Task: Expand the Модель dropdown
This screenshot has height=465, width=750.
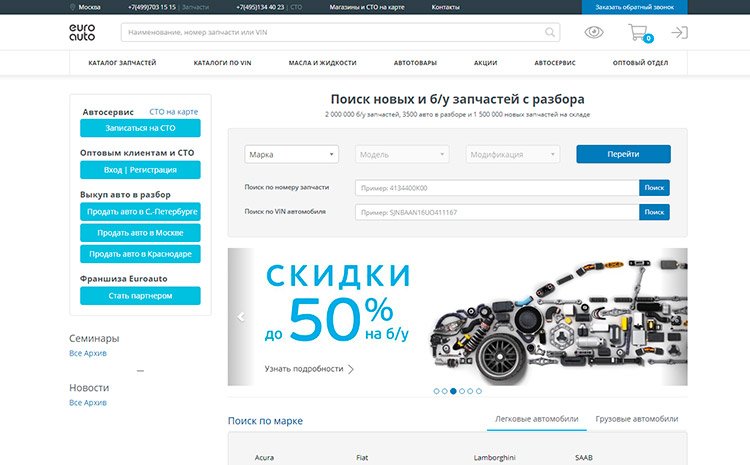Action: pos(402,154)
